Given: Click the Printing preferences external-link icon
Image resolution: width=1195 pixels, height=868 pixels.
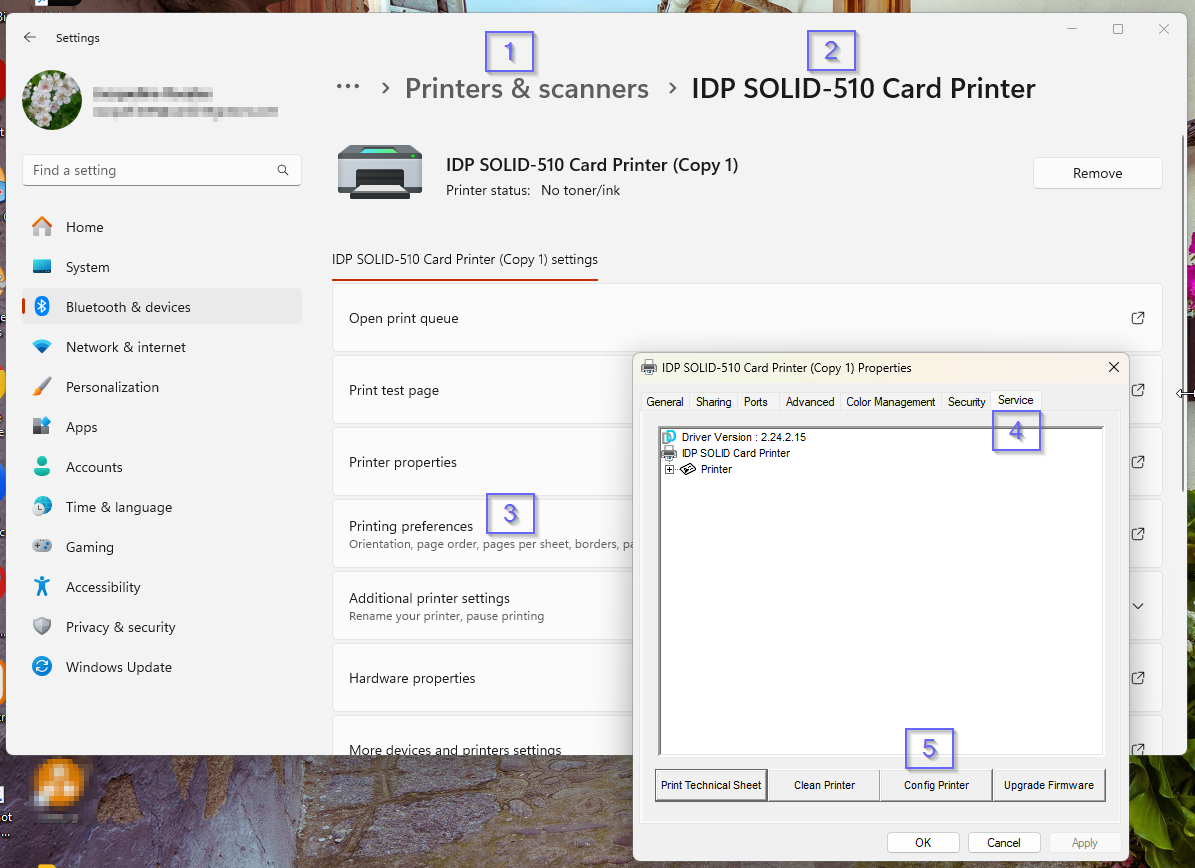Looking at the screenshot, I should tap(1138, 533).
